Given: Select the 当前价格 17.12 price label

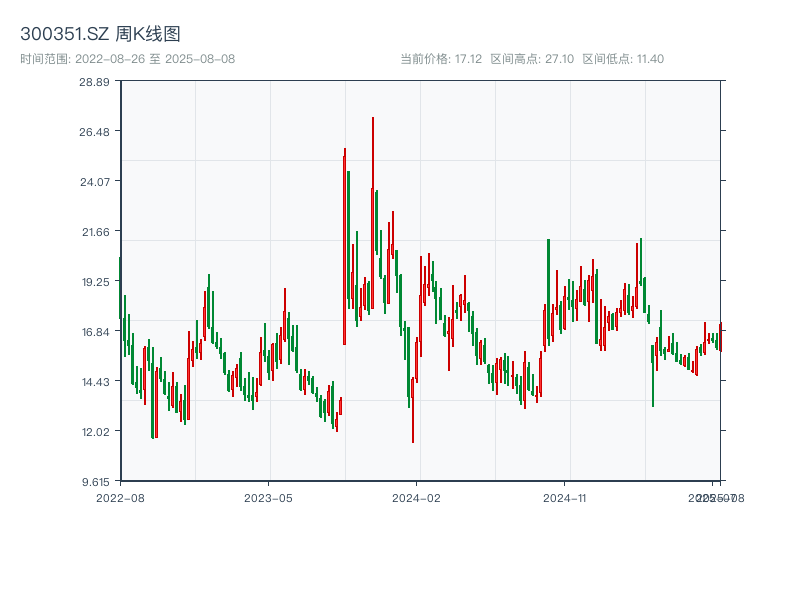Looking at the screenshot, I should (x=441, y=59).
